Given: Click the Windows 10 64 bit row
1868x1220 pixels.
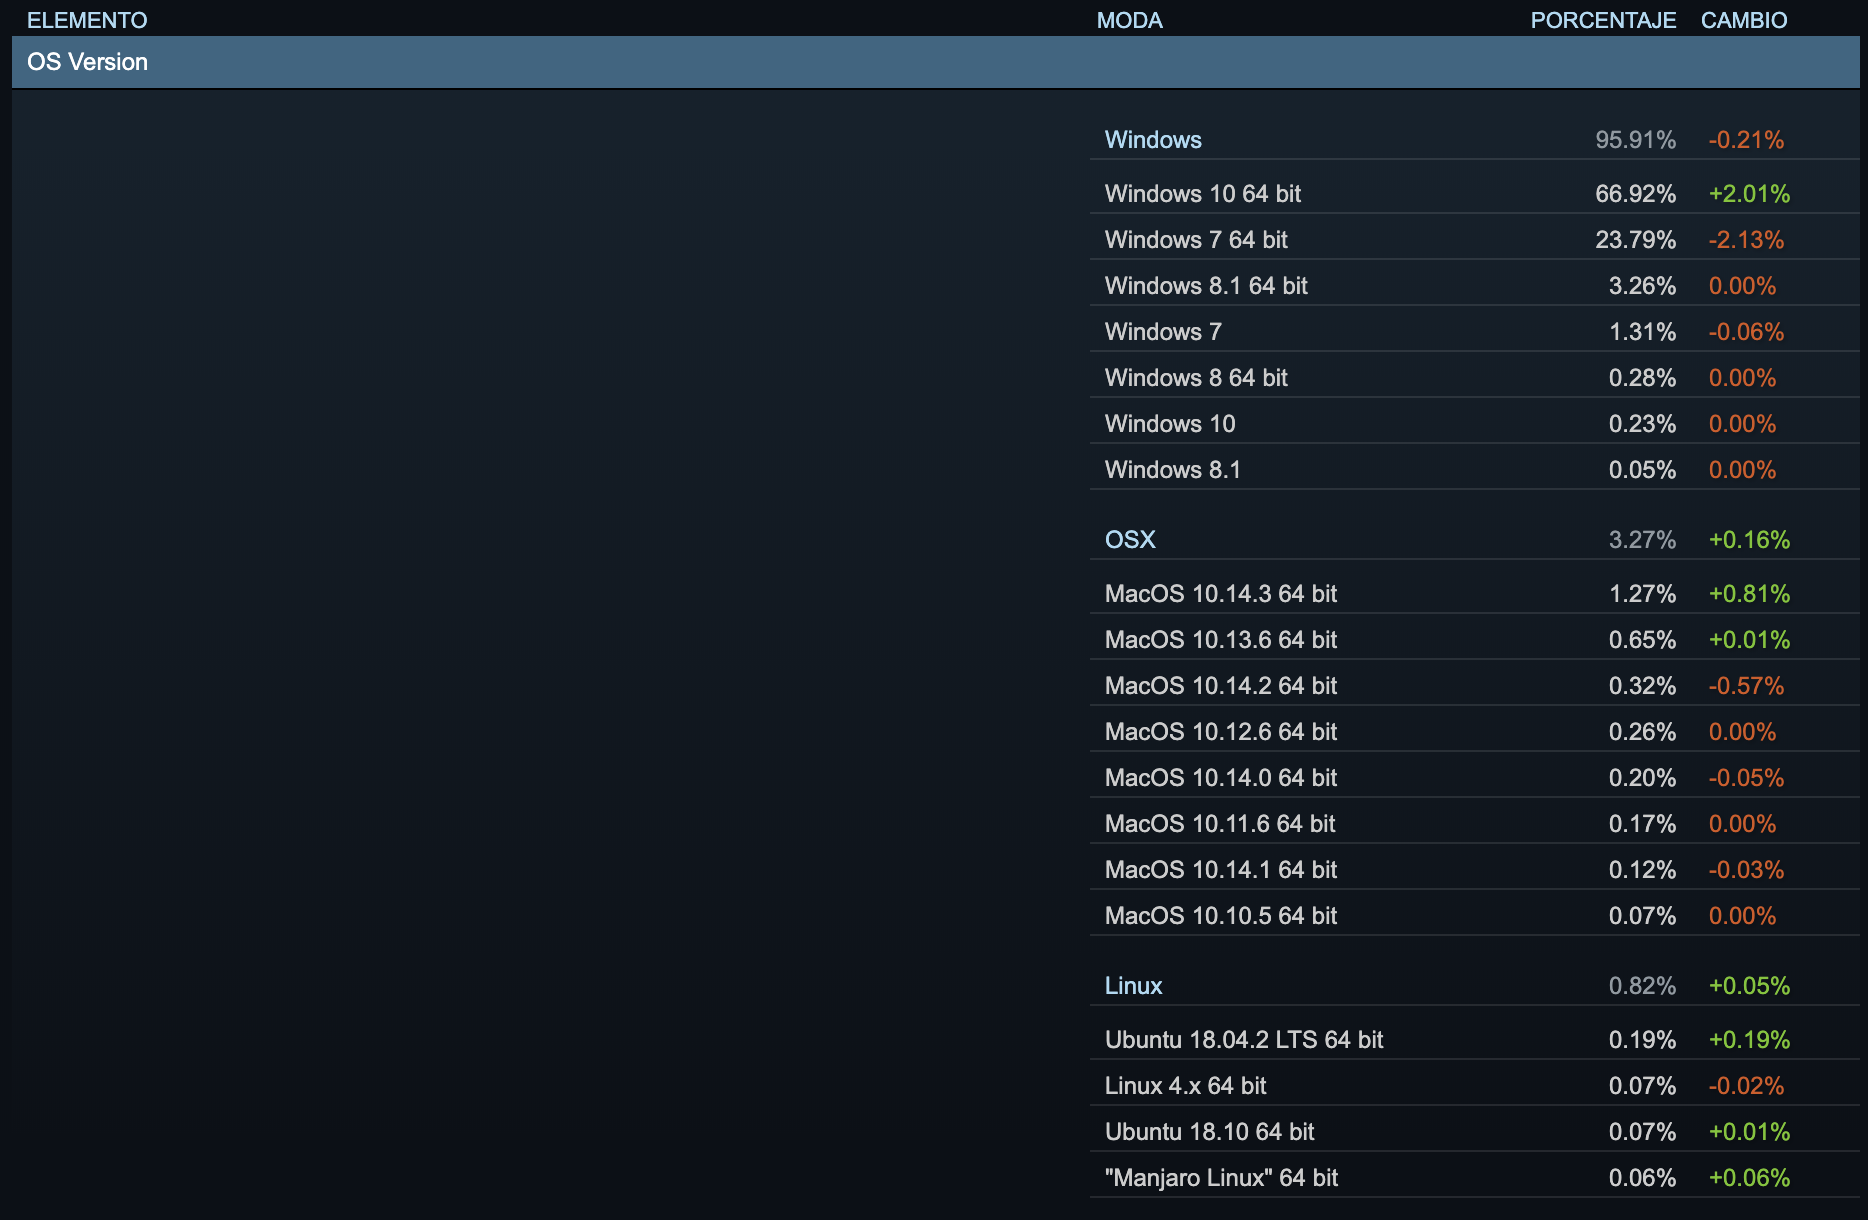Looking at the screenshot, I should point(1474,194).
